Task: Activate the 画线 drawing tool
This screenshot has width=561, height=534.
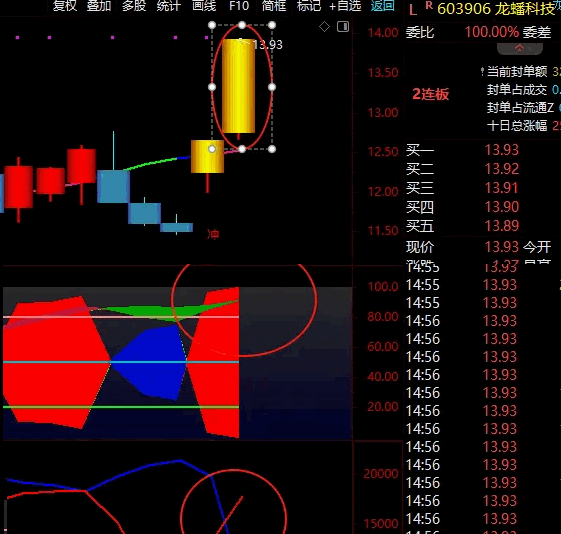Action: pos(204,6)
